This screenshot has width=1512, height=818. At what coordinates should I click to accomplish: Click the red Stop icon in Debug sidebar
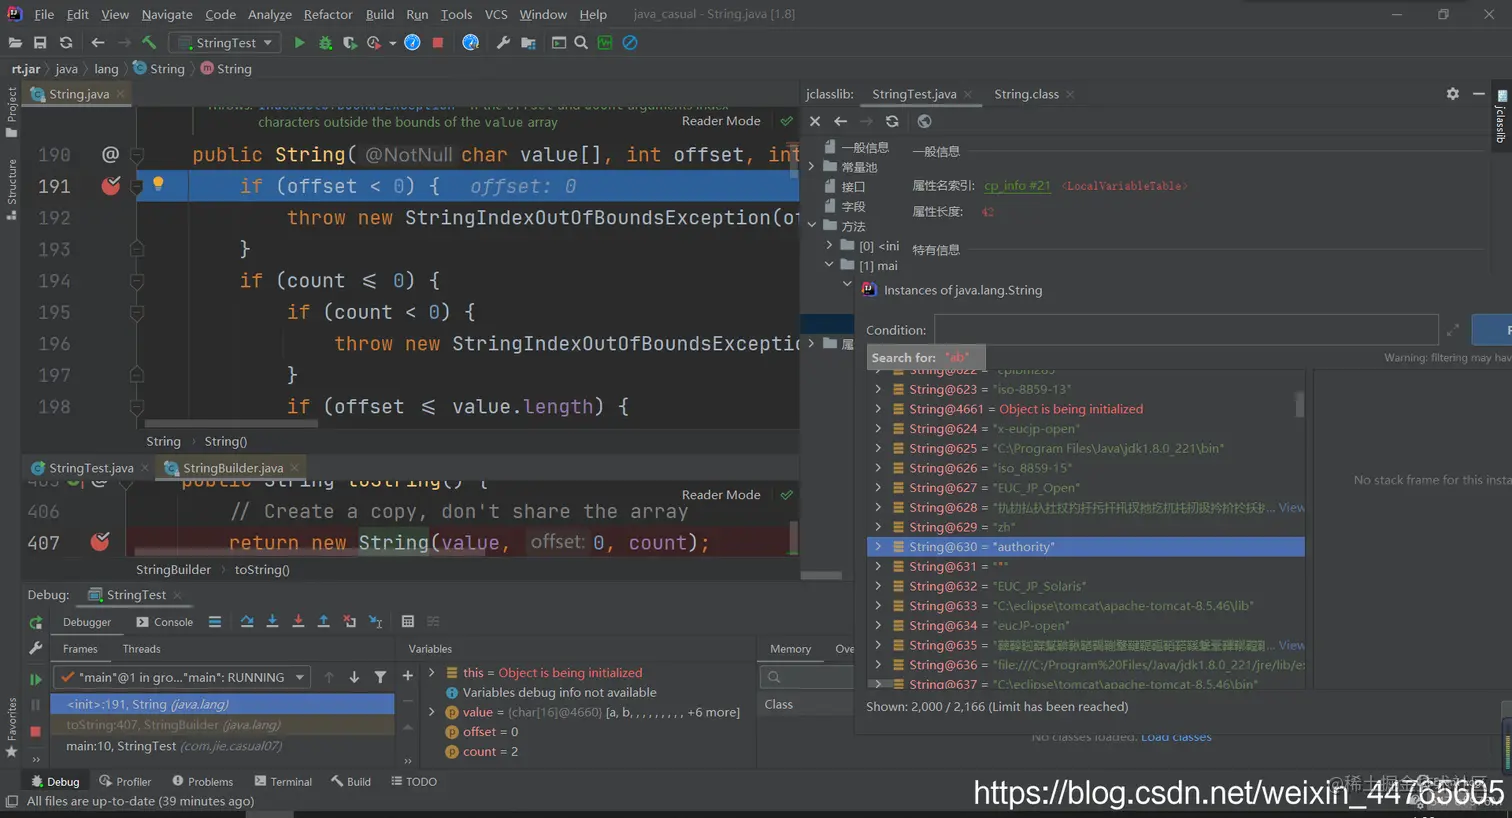(36, 731)
